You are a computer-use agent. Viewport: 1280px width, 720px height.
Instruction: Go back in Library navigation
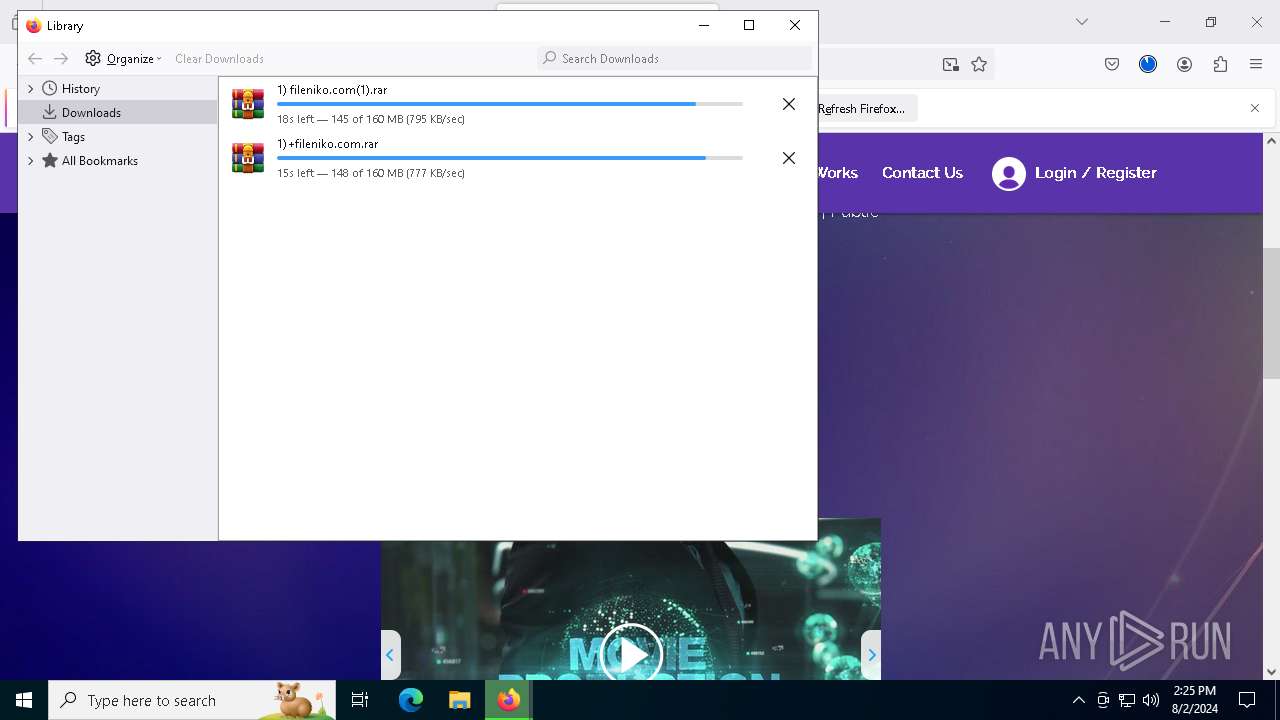(35, 58)
